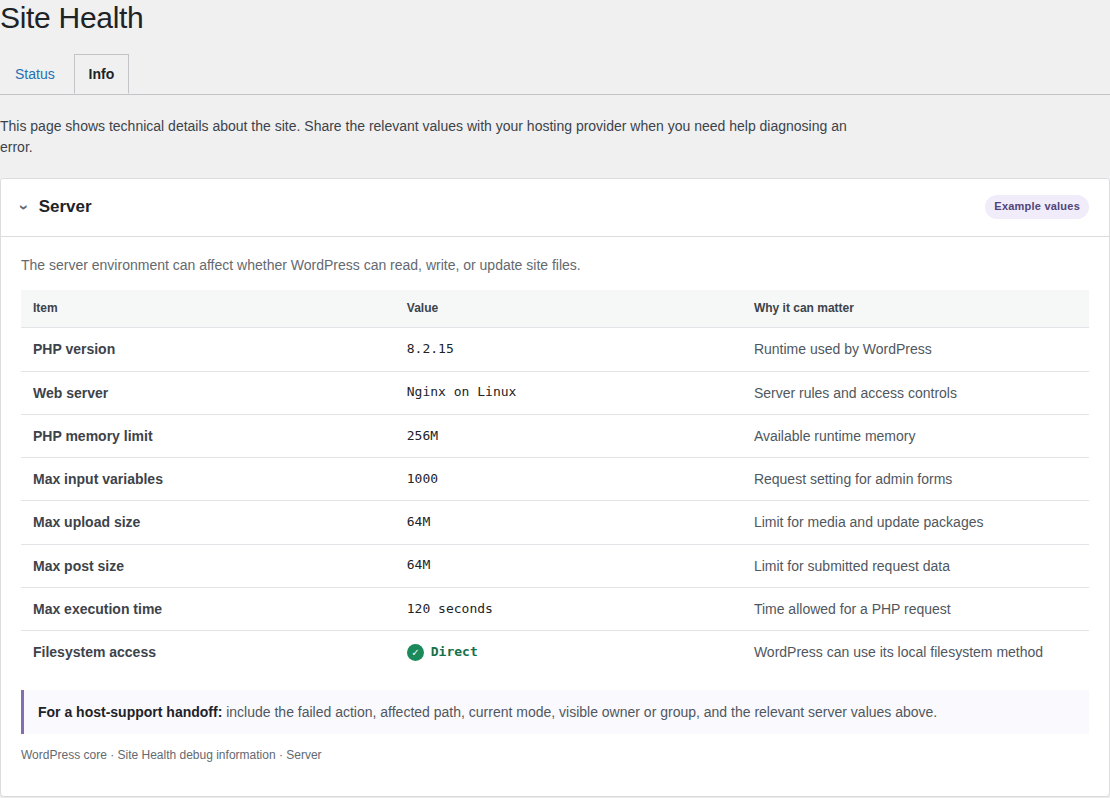Image resolution: width=1110 pixels, height=798 pixels.
Task: Select the 64M Max upload size value
Action: [418, 522]
